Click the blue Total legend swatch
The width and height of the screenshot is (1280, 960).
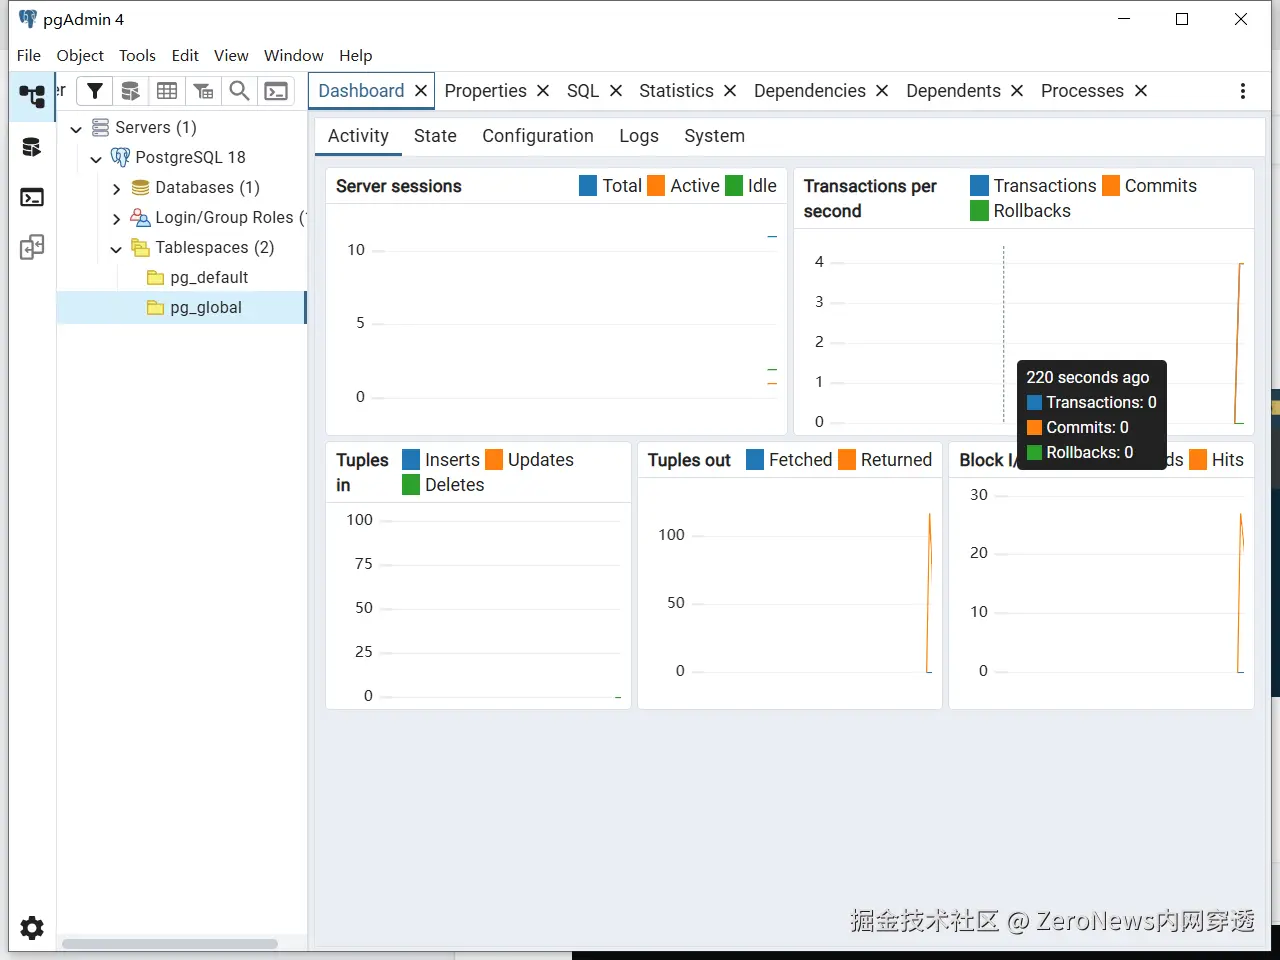click(x=588, y=186)
